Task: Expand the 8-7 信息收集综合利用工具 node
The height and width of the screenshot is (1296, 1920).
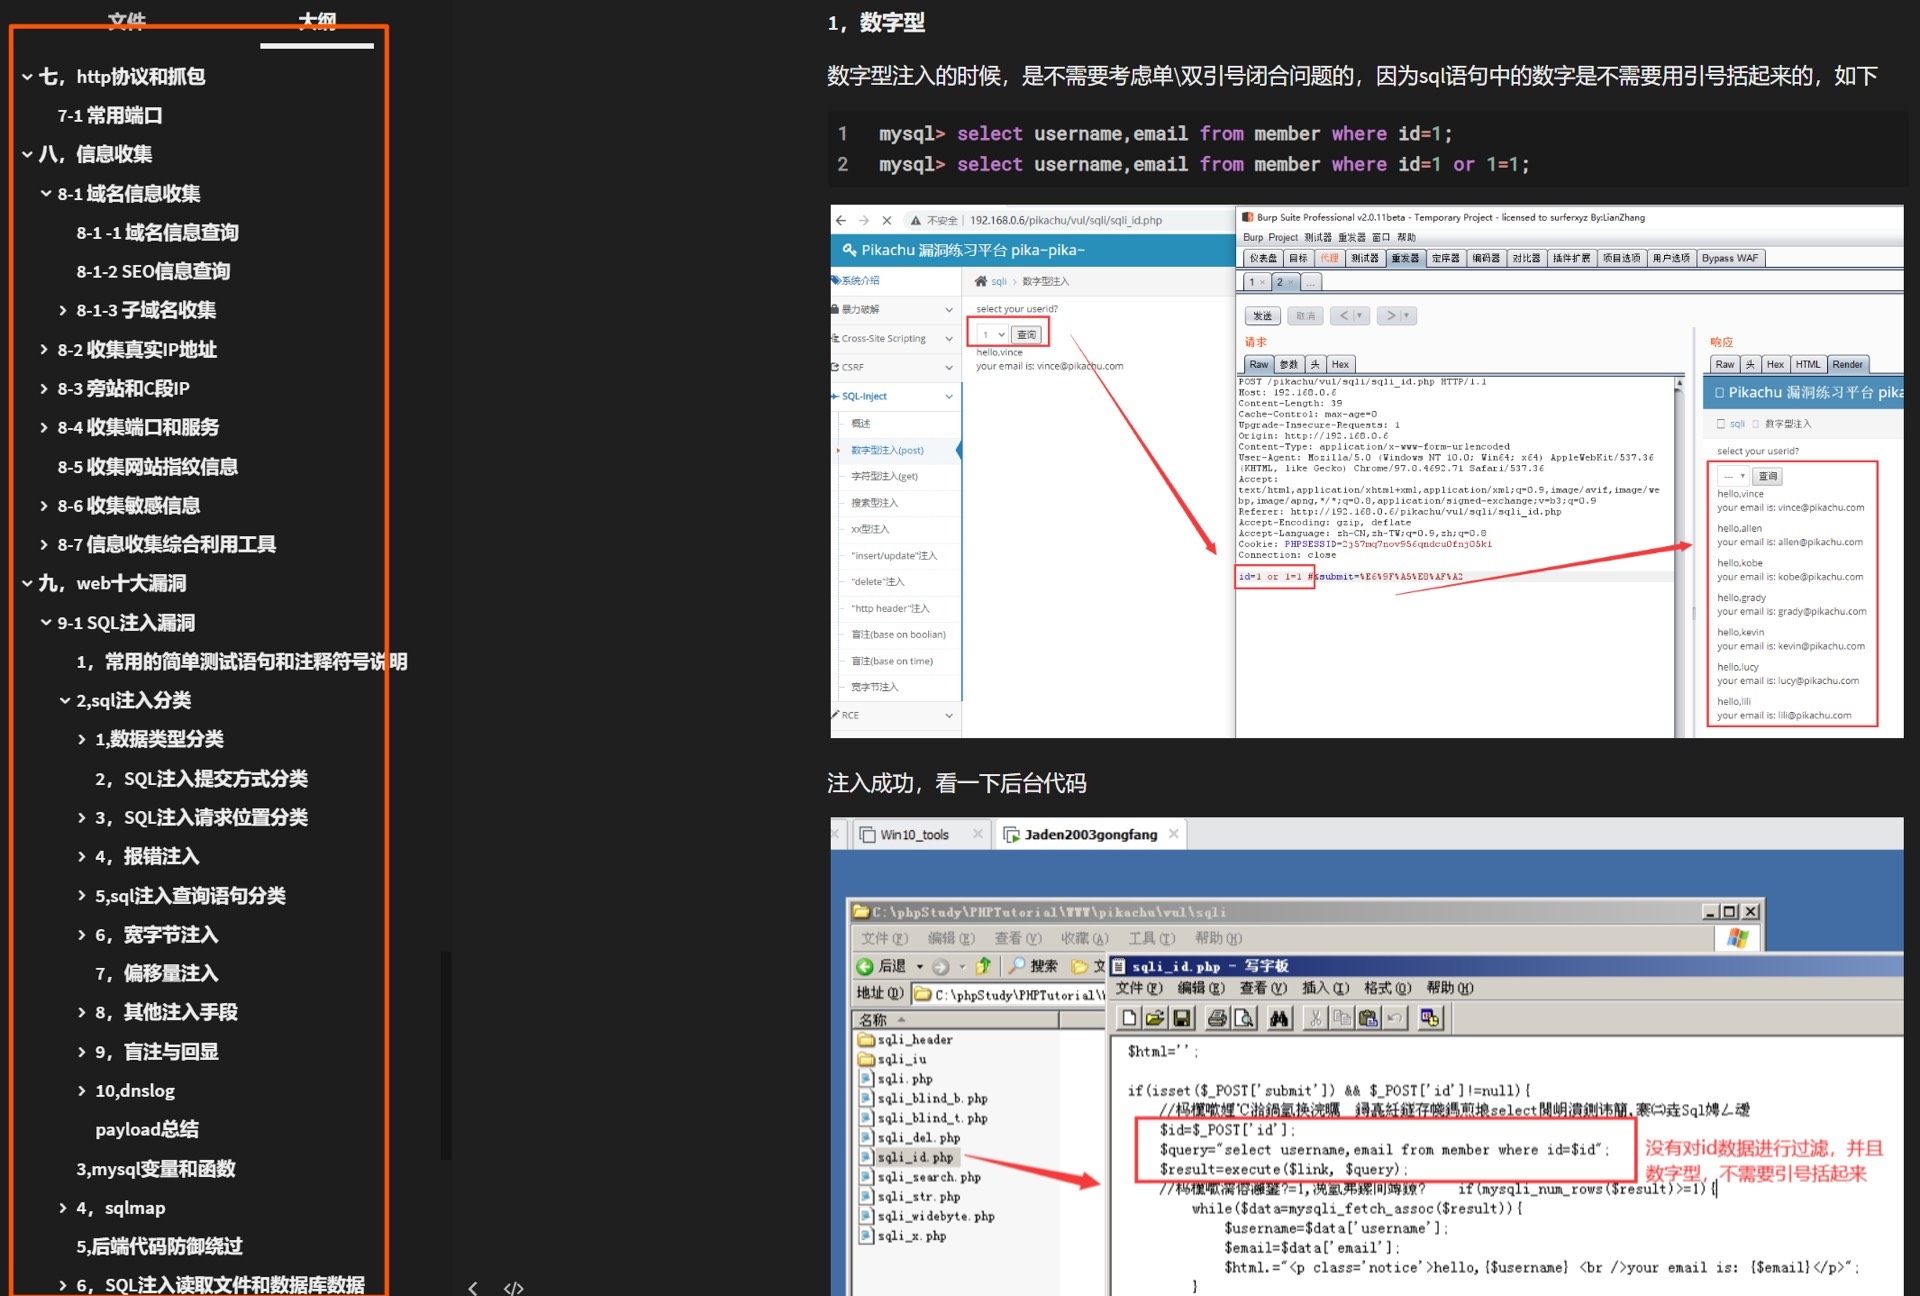Action: point(44,545)
